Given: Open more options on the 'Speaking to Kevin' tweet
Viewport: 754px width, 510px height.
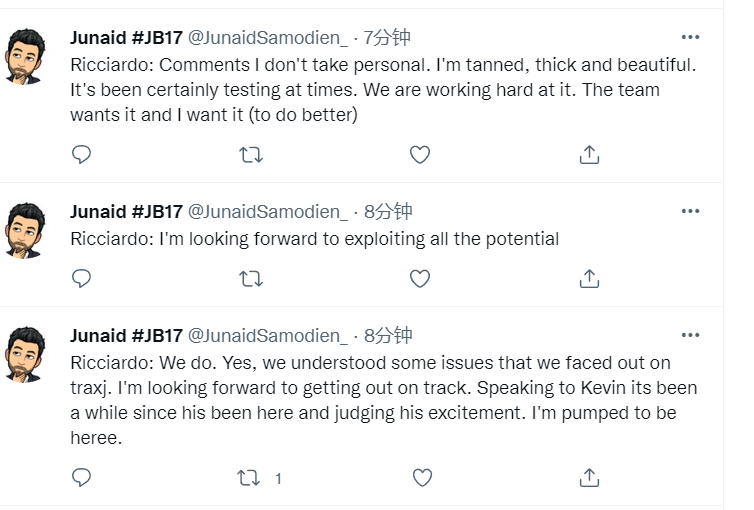Looking at the screenshot, I should click(690, 335).
